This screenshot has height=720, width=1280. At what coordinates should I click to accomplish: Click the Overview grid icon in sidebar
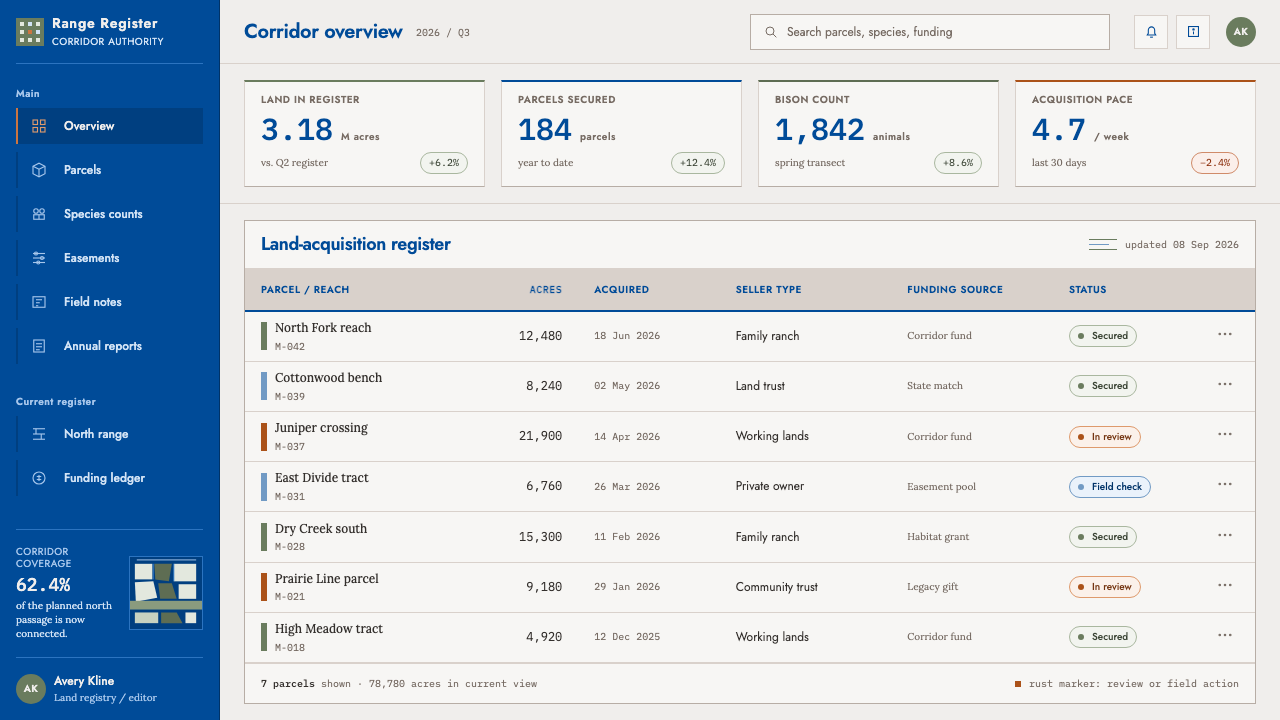coord(39,126)
